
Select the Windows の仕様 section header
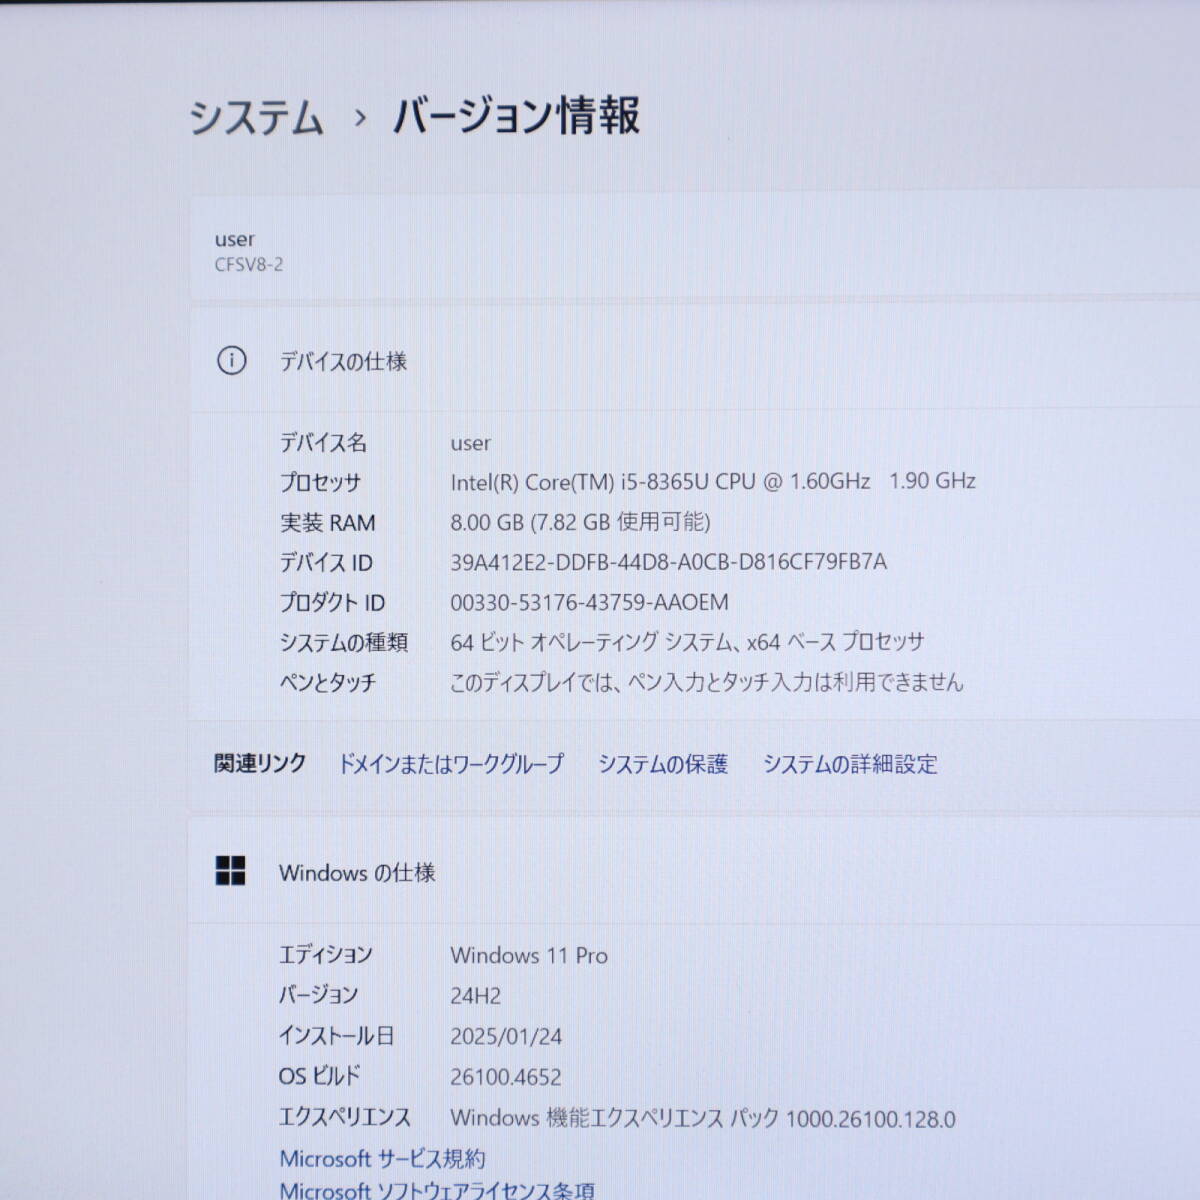(x=357, y=873)
